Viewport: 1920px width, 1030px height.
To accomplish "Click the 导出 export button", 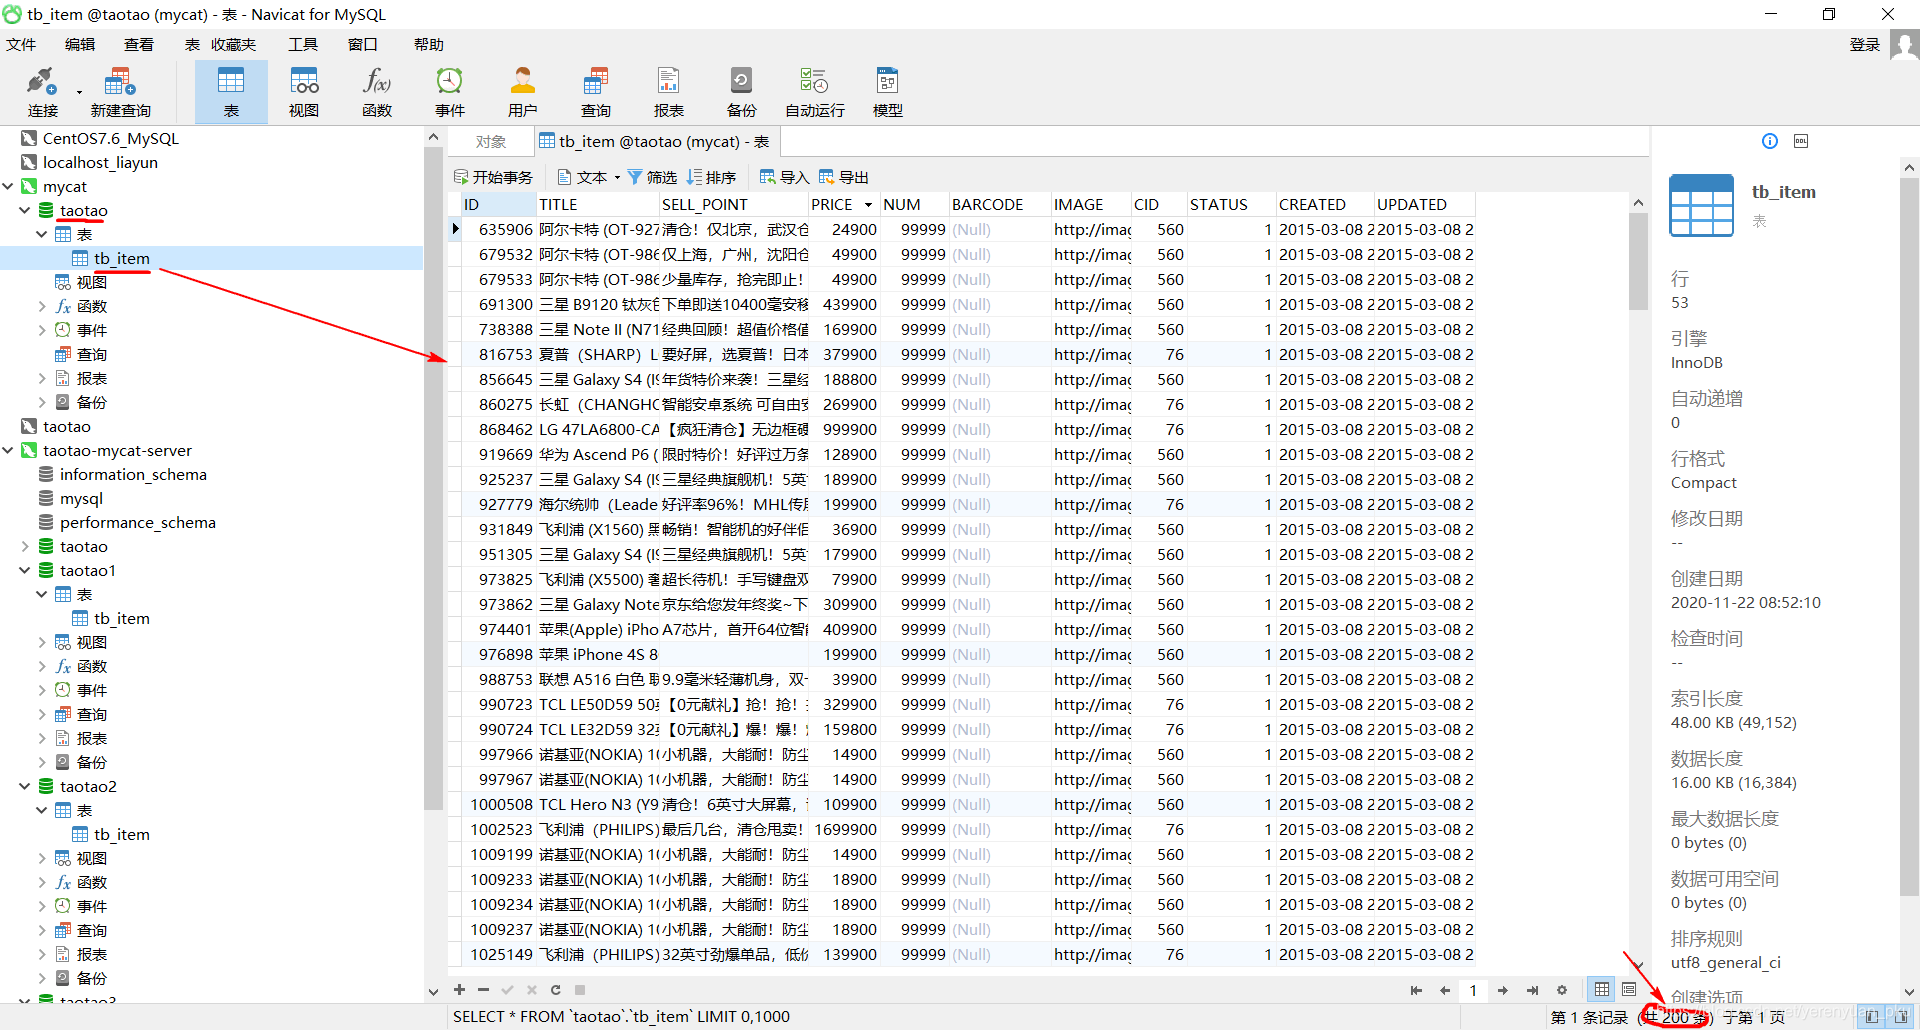I will click(x=844, y=177).
